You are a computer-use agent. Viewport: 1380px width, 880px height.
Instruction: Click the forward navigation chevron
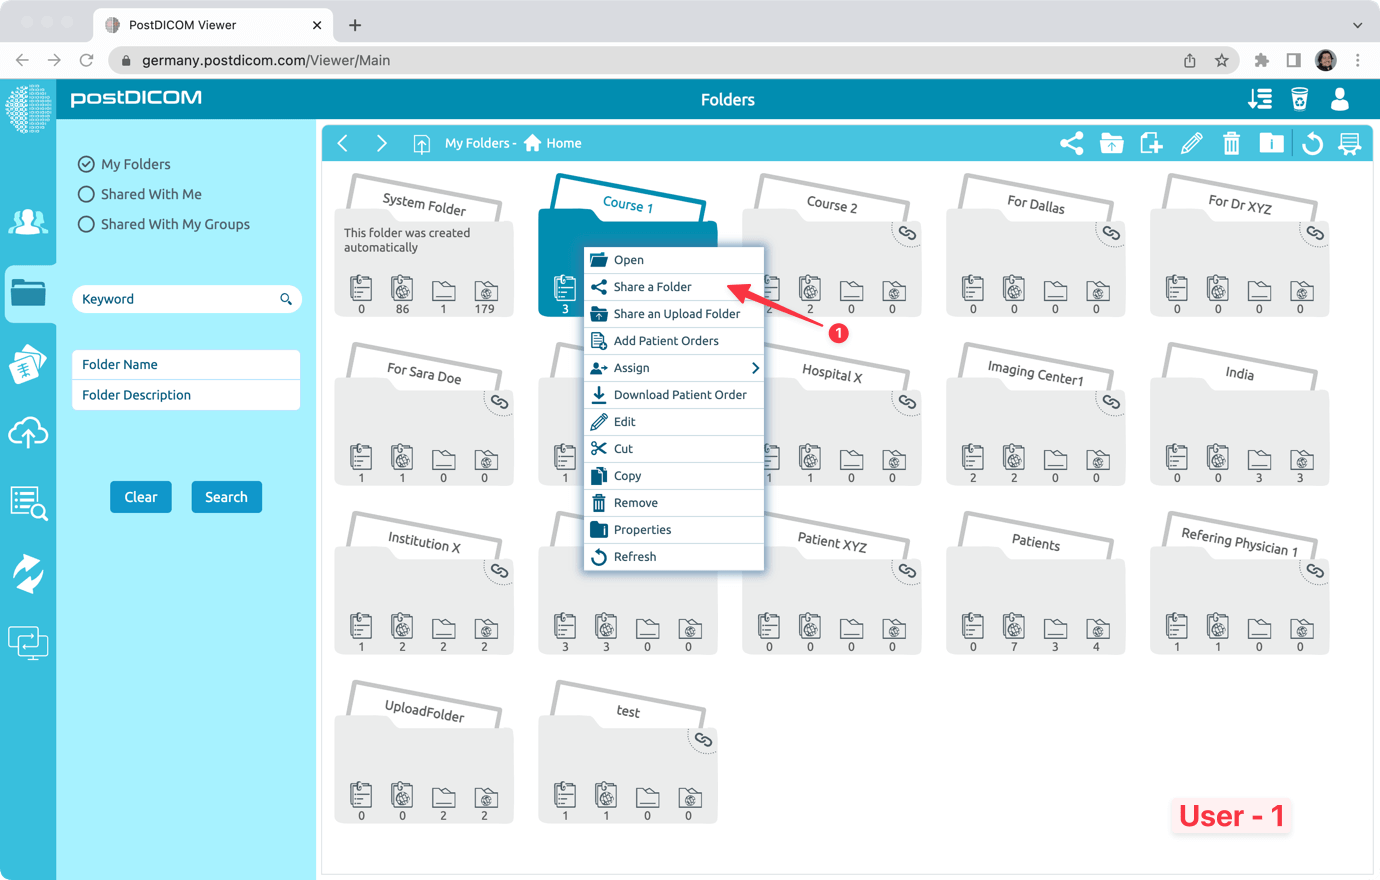[x=381, y=143]
